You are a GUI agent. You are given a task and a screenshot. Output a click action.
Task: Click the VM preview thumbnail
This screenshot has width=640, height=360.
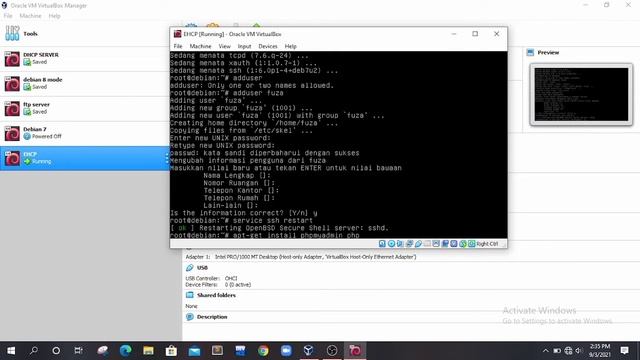pyautogui.click(x=581, y=94)
